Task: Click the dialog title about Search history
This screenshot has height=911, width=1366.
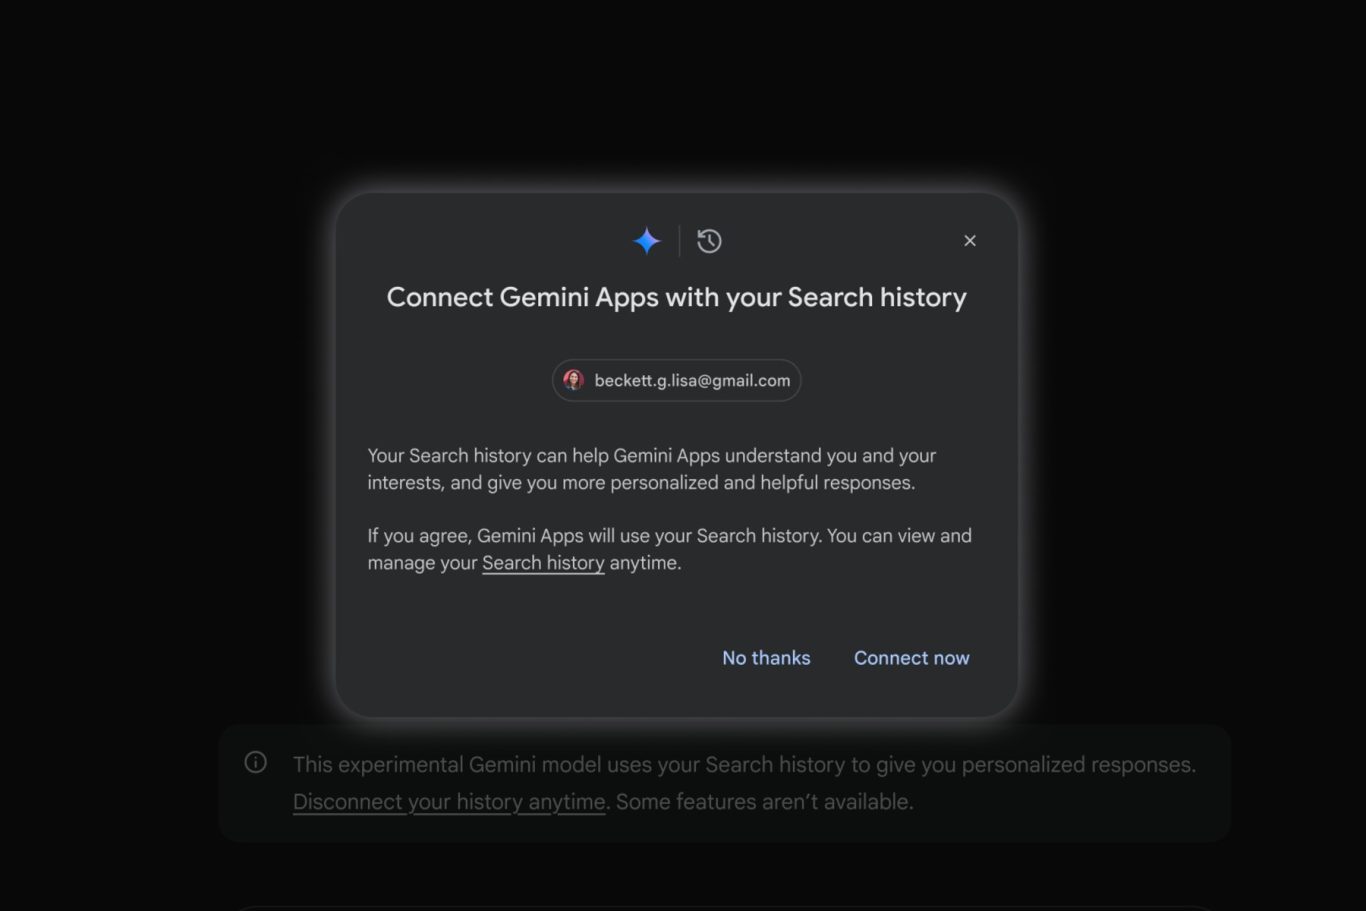Action: [x=676, y=297]
